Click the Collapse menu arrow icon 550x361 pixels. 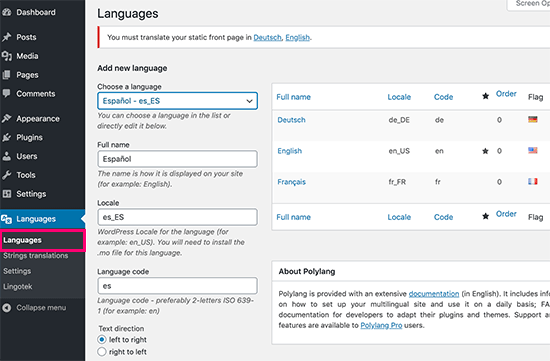click(x=7, y=308)
